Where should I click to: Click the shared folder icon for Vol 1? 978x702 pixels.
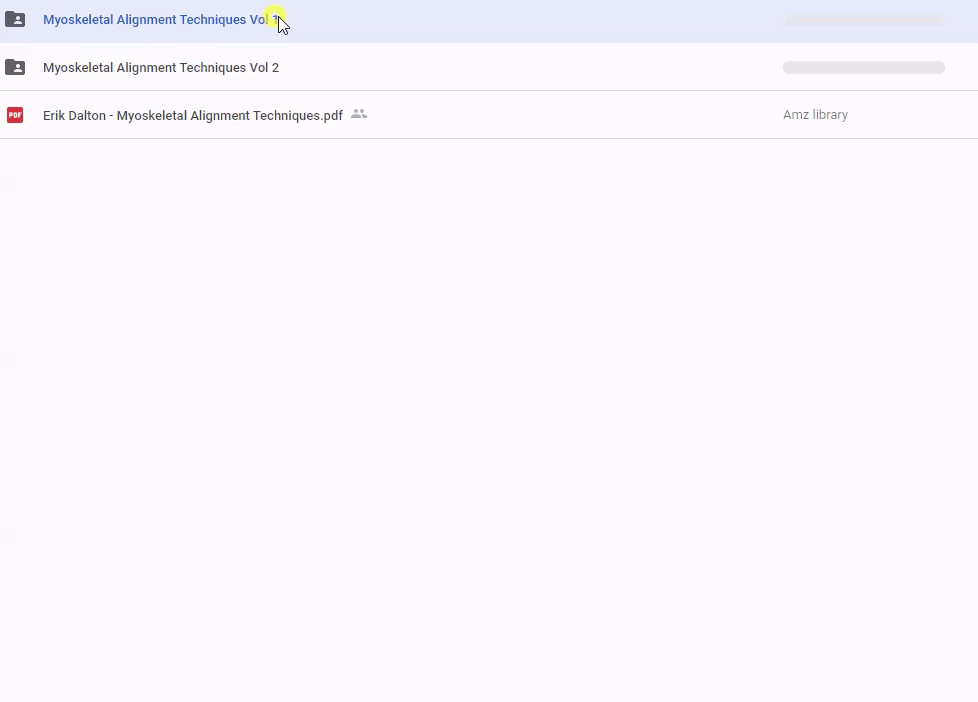(x=15, y=19)
